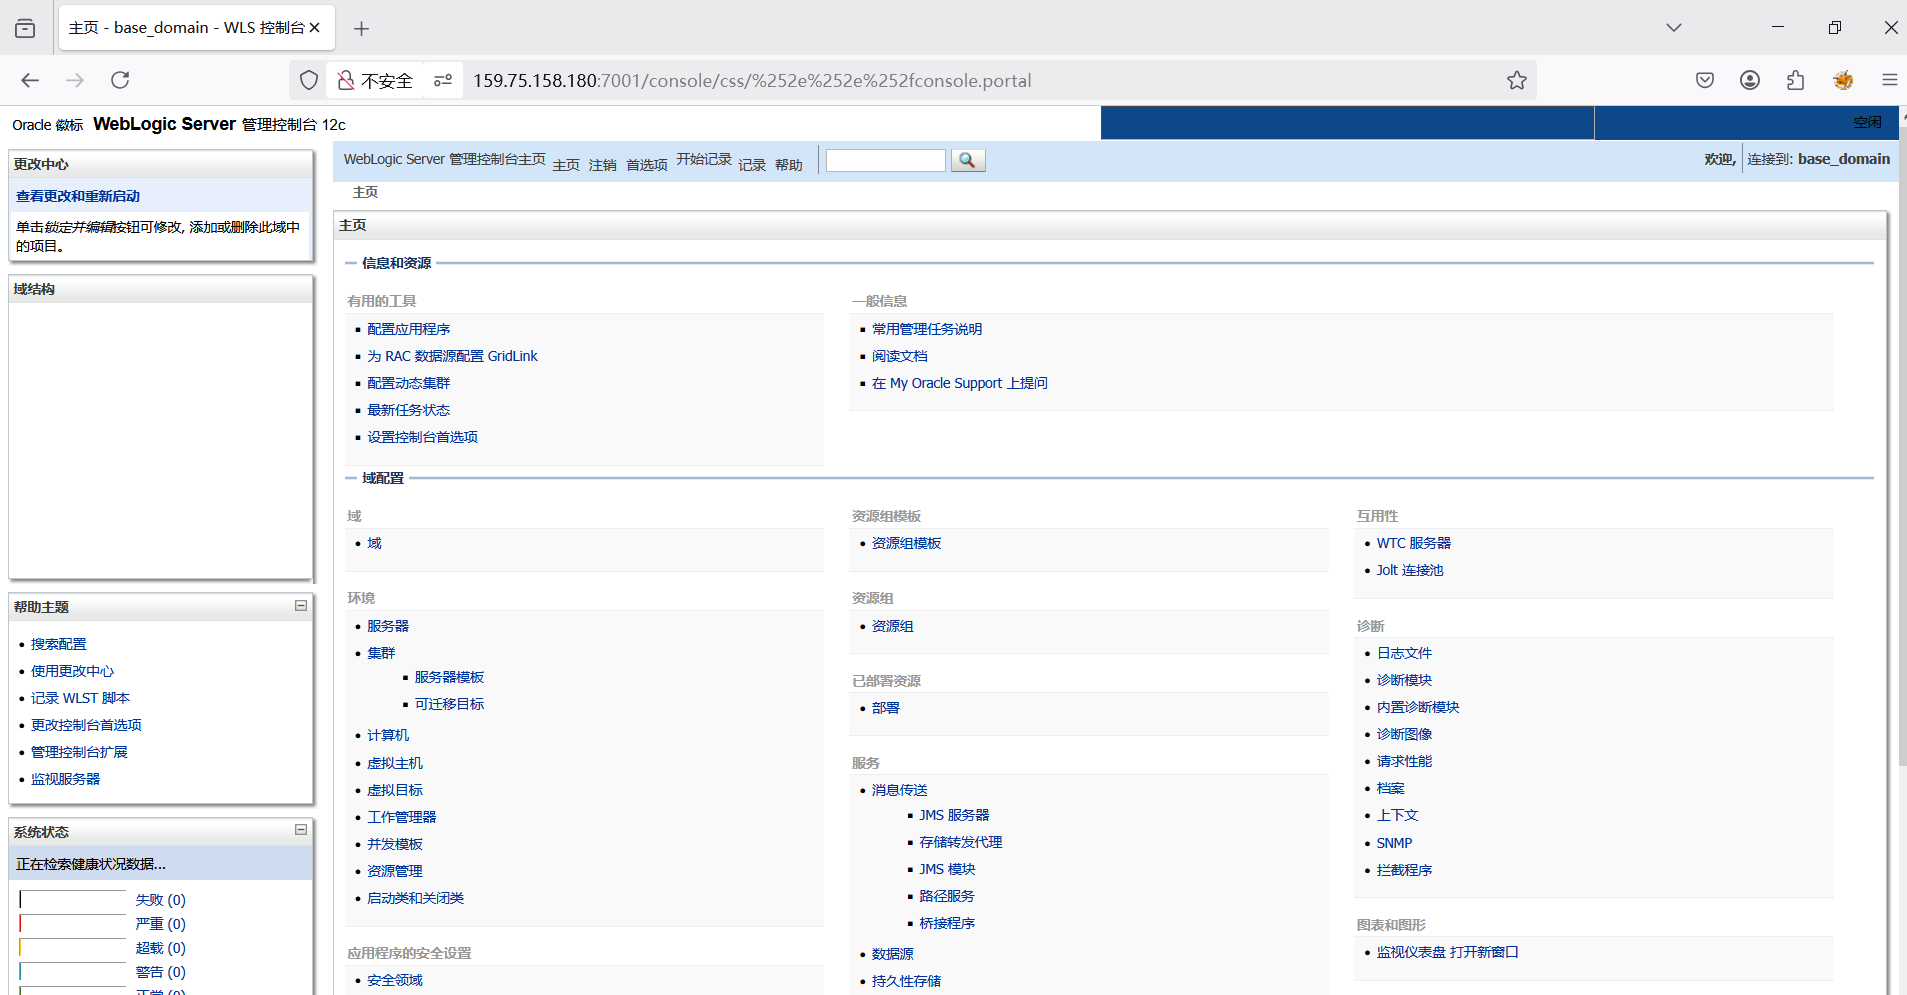Image resolution: width=1907 pixels, height=995 pixels.
Task: Open the recent browsing tab history icon
Action: point(25,28)
